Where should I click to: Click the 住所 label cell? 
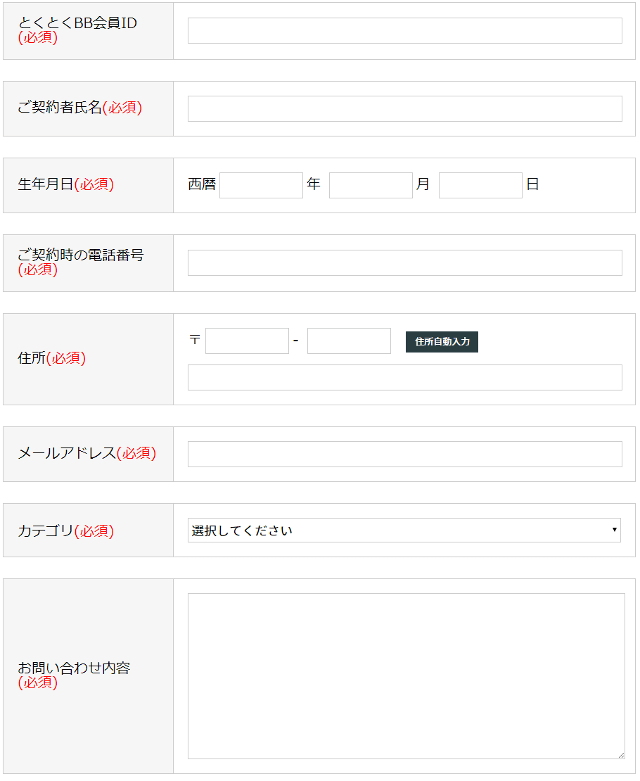tap(89, 359)
